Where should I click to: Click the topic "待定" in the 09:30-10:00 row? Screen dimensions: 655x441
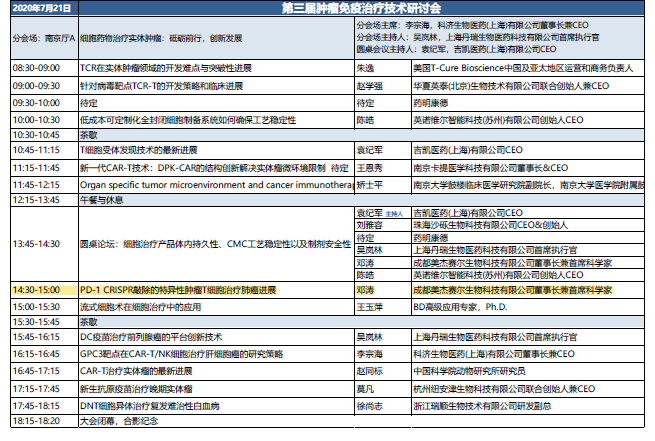pyautogui.click(x=89, y=103)
